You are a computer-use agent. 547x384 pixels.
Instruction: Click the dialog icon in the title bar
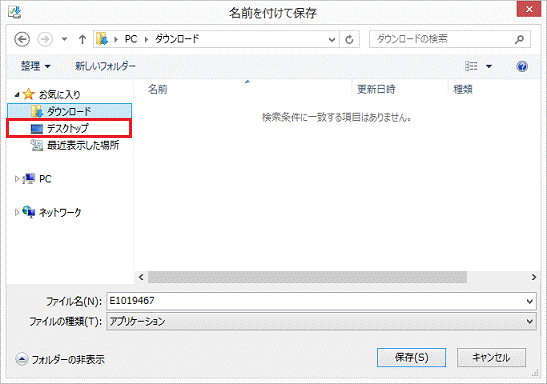click(x=15, y=12)
